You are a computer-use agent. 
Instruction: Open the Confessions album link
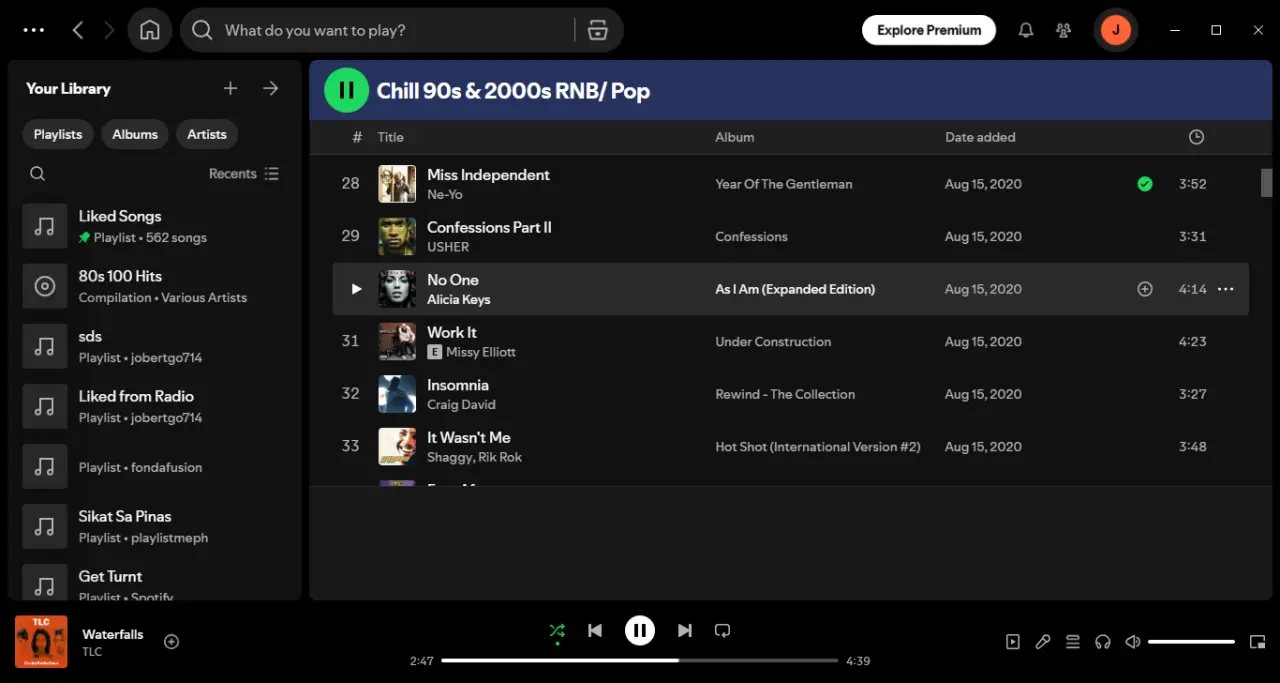(x=751, y=237)
